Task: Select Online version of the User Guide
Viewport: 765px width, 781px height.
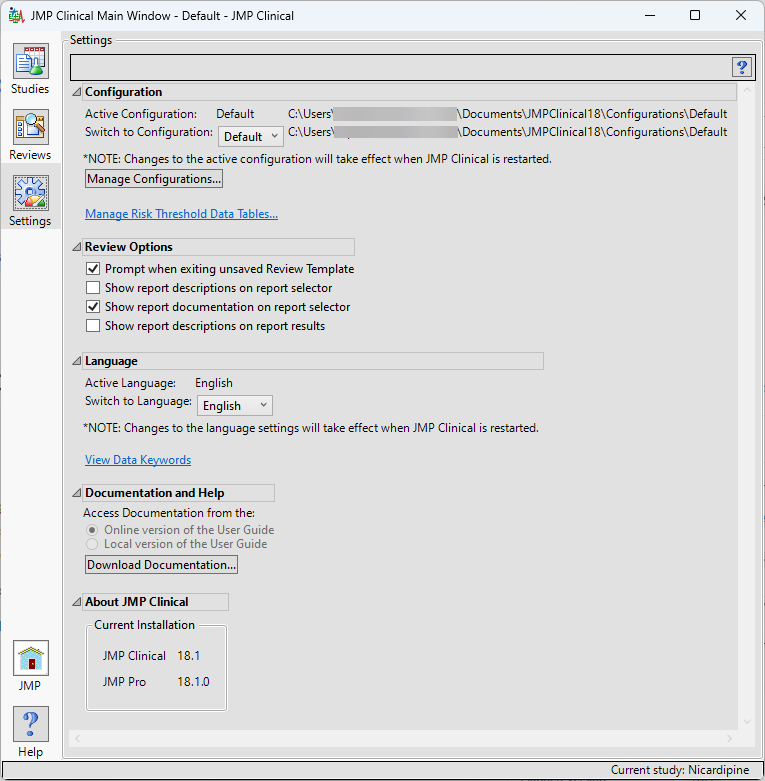Action: (x=92, y=530)
